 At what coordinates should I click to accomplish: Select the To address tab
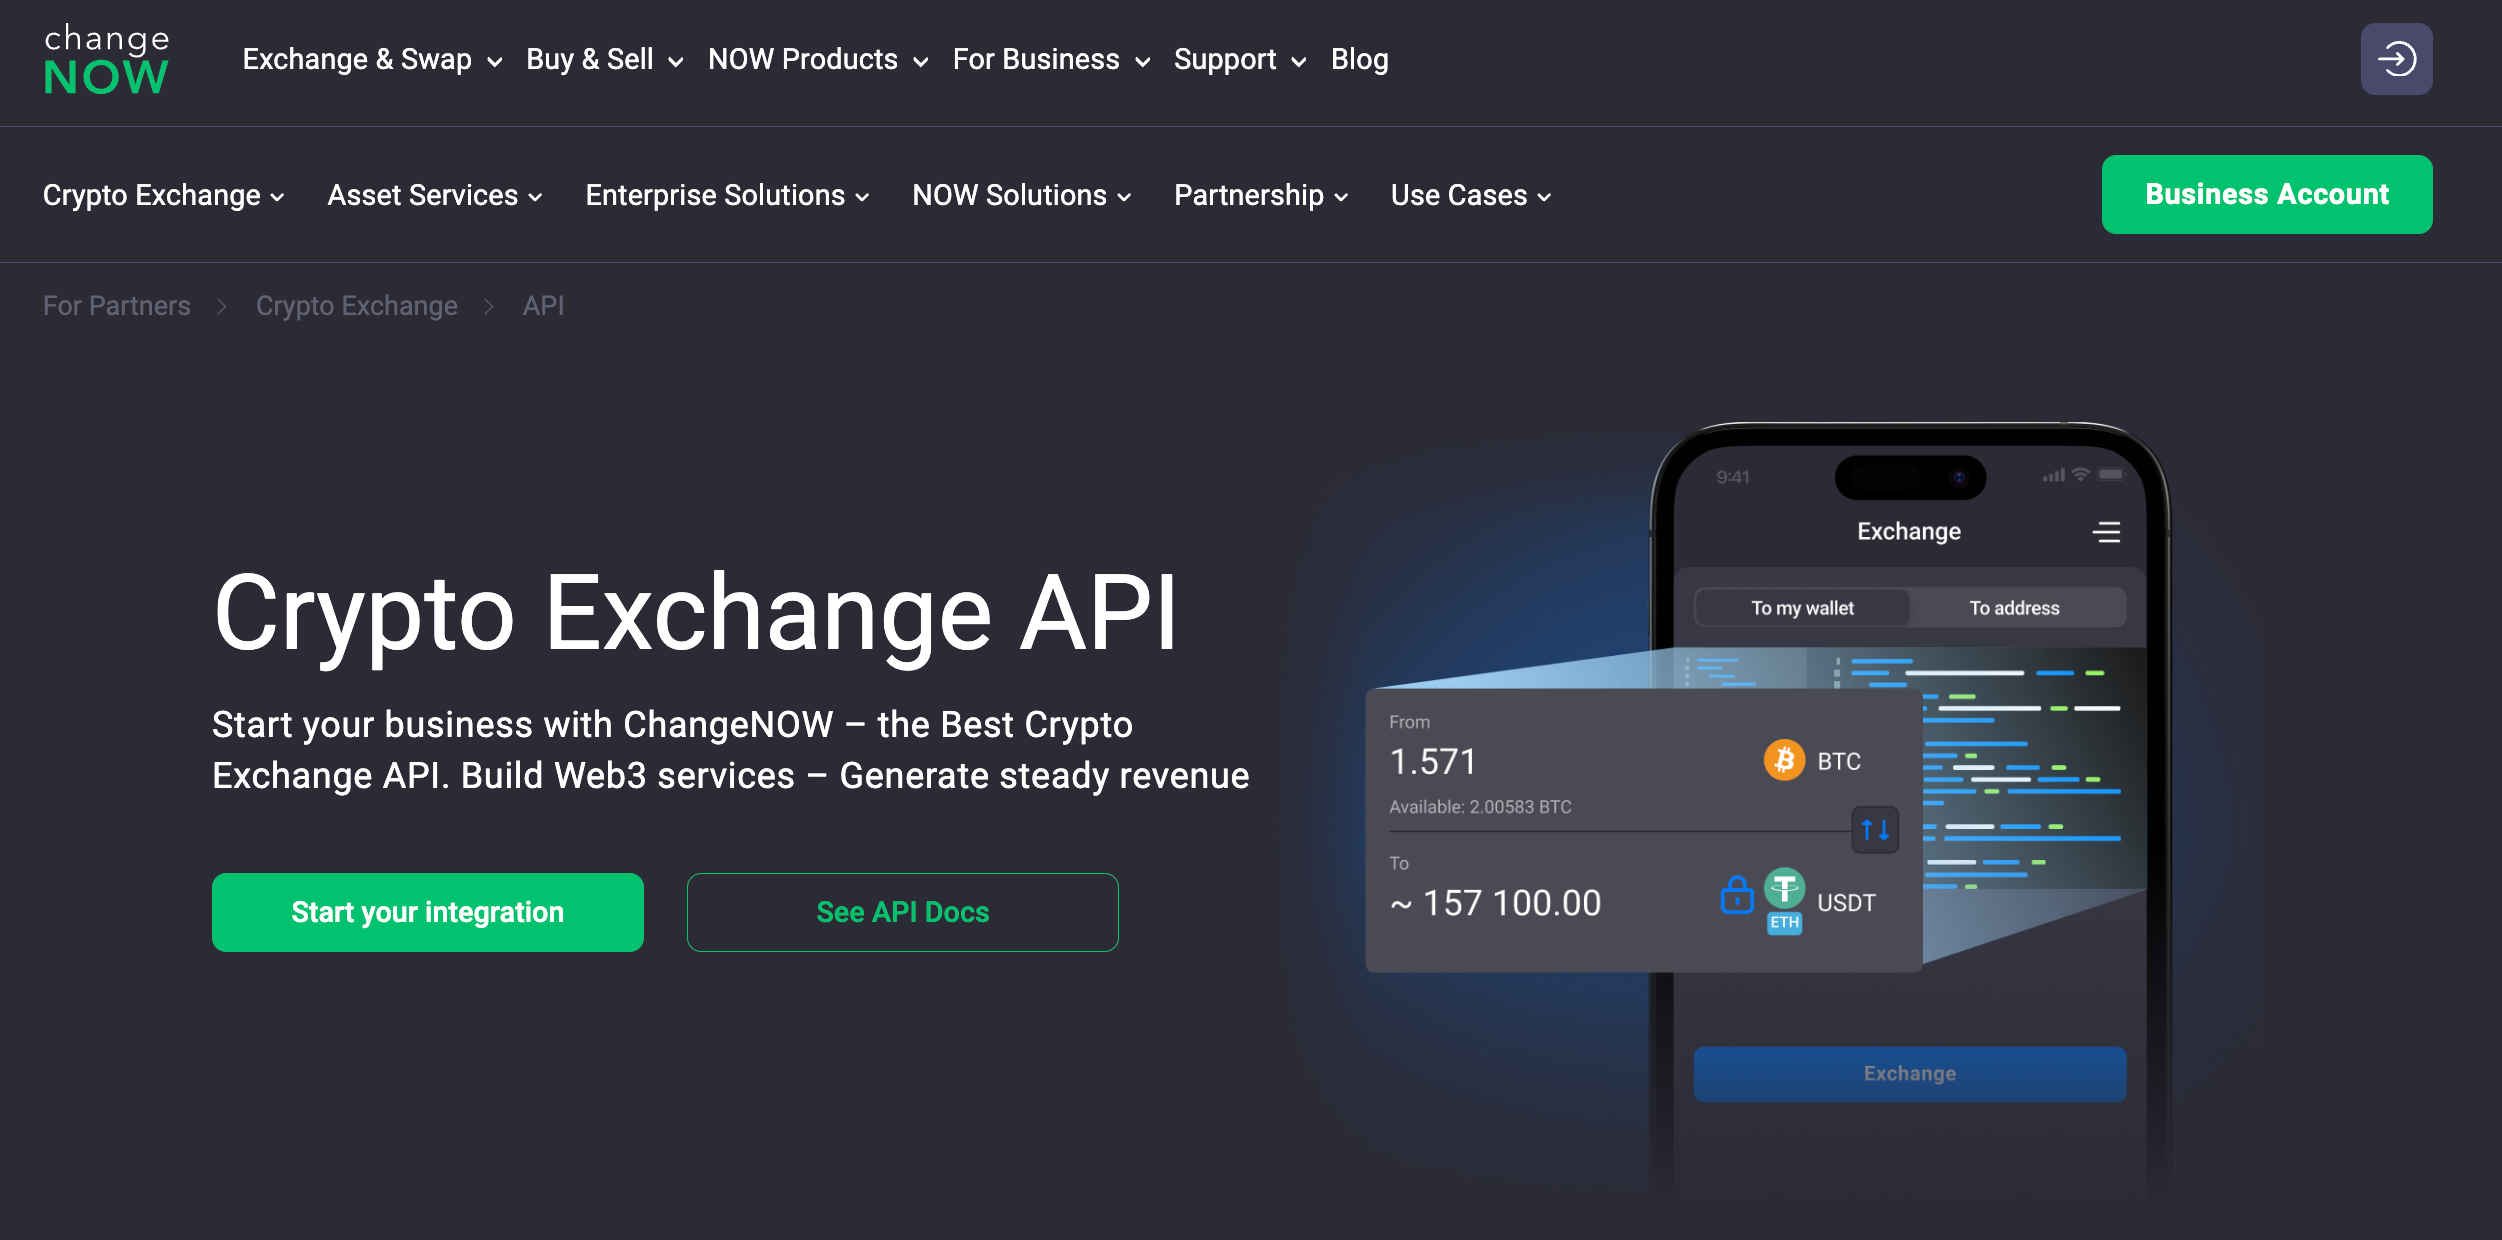click(2014, 608)
